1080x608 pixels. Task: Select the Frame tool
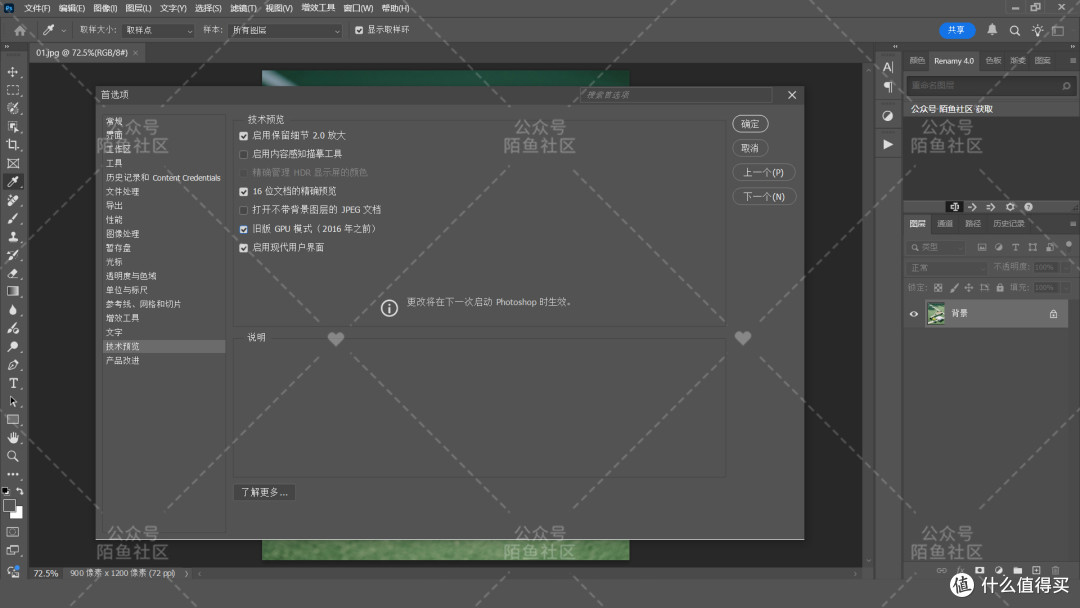(x=12, y=163)
